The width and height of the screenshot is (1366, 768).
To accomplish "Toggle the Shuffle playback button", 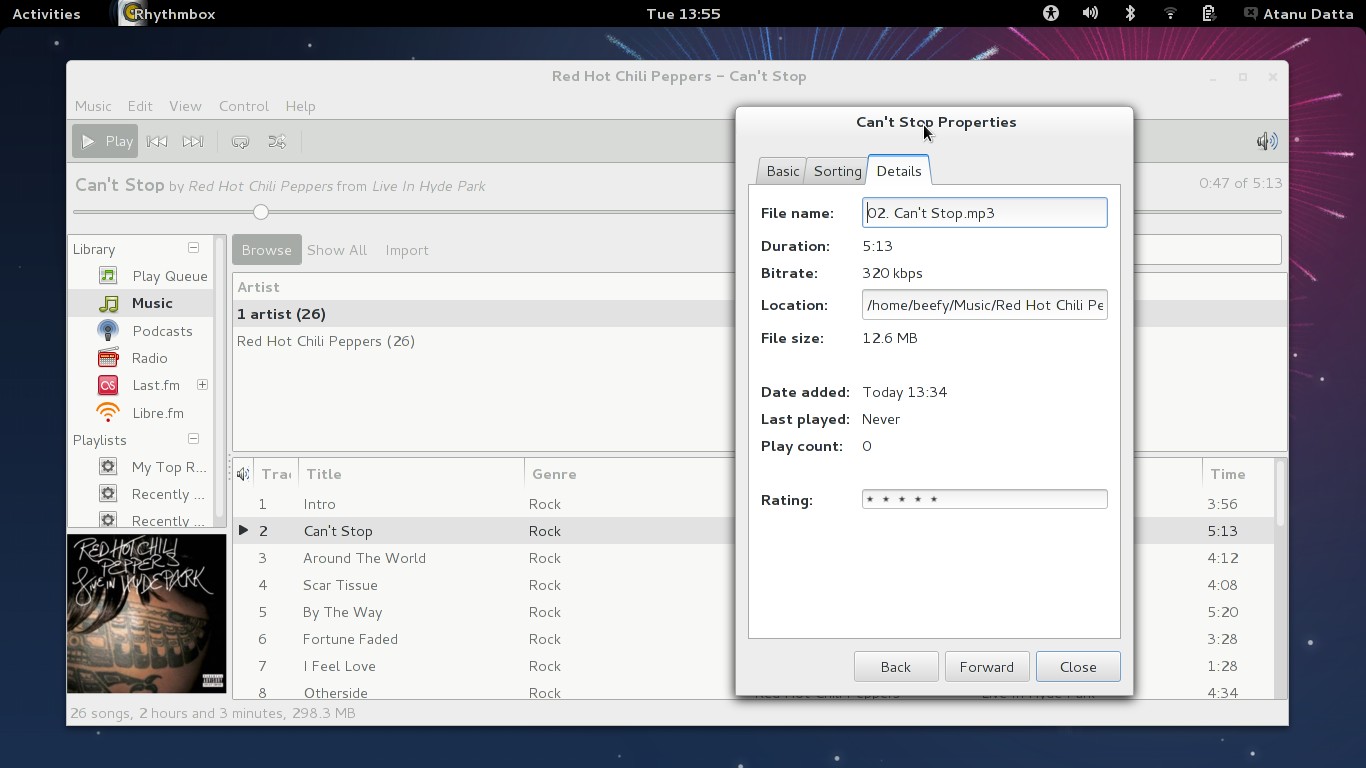I will 277,142.
